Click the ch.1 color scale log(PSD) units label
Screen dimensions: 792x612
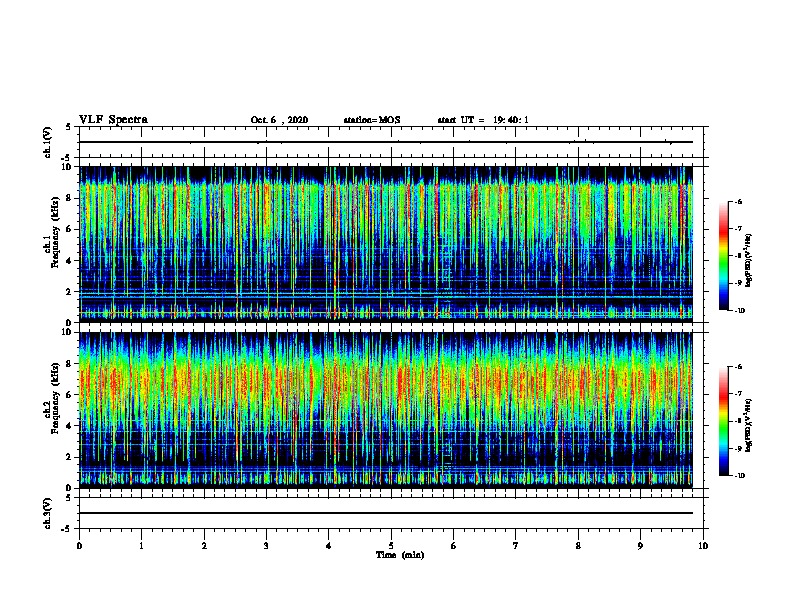(x=749, y=260)
